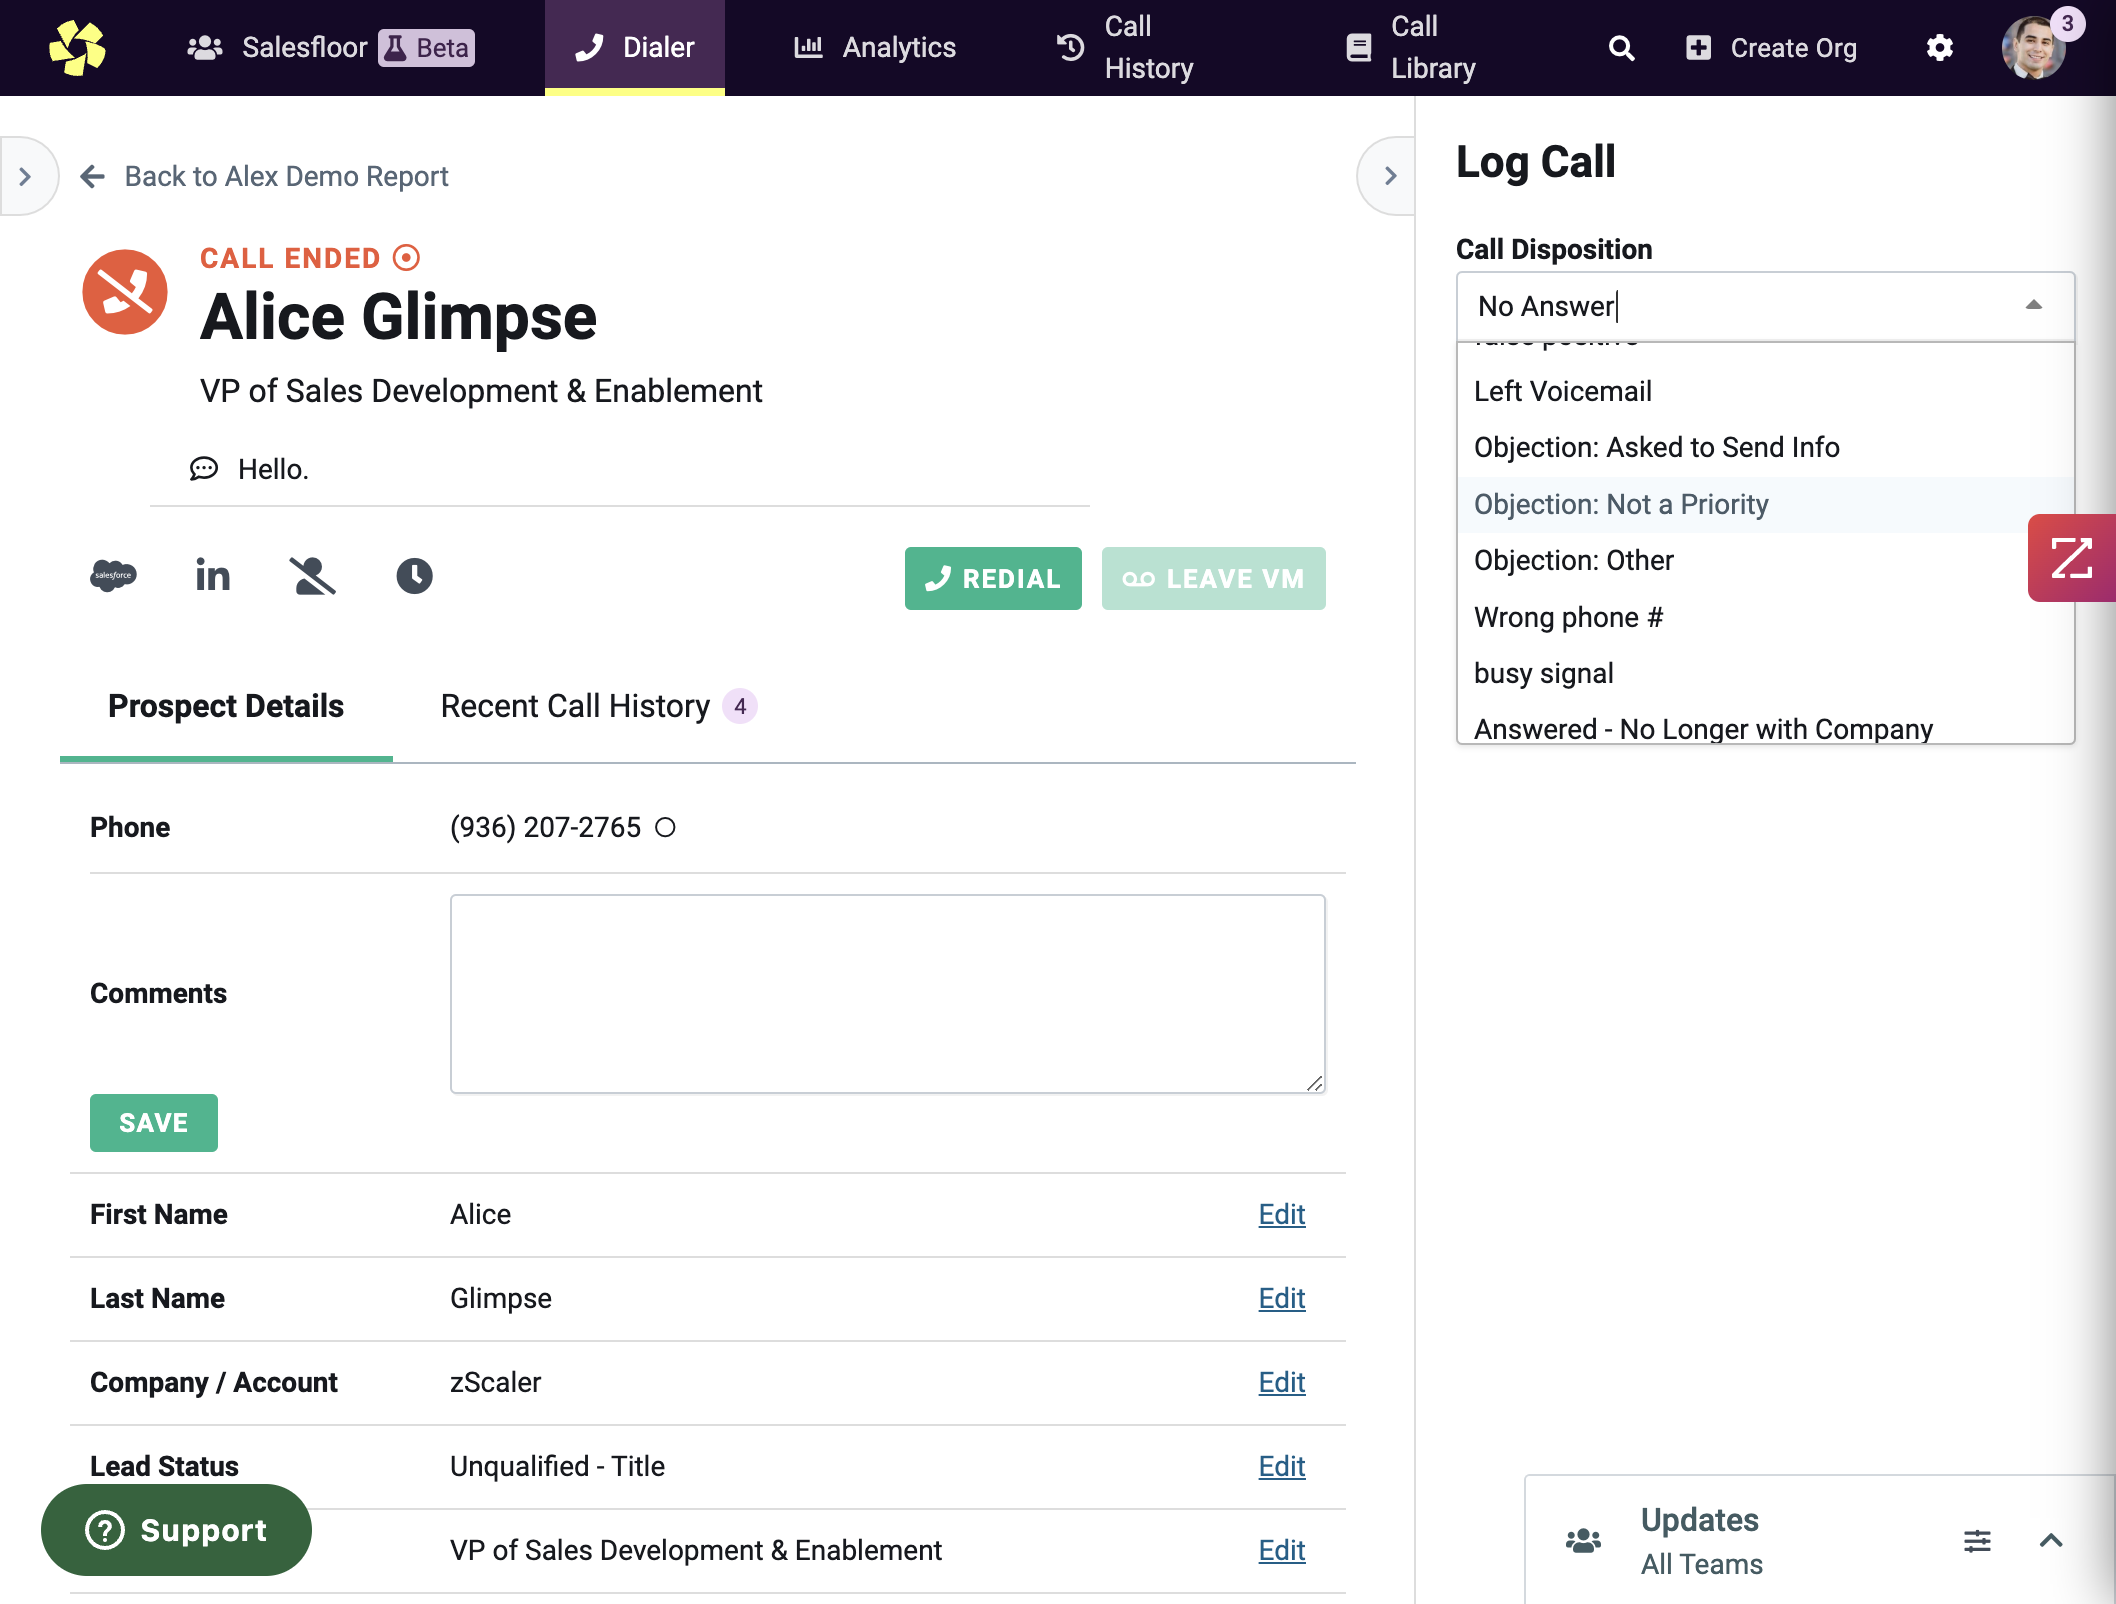Click the next prospect chevron
Image resolution: width=2116 pixels, height=1604 pixels.
click(1389, 176)
